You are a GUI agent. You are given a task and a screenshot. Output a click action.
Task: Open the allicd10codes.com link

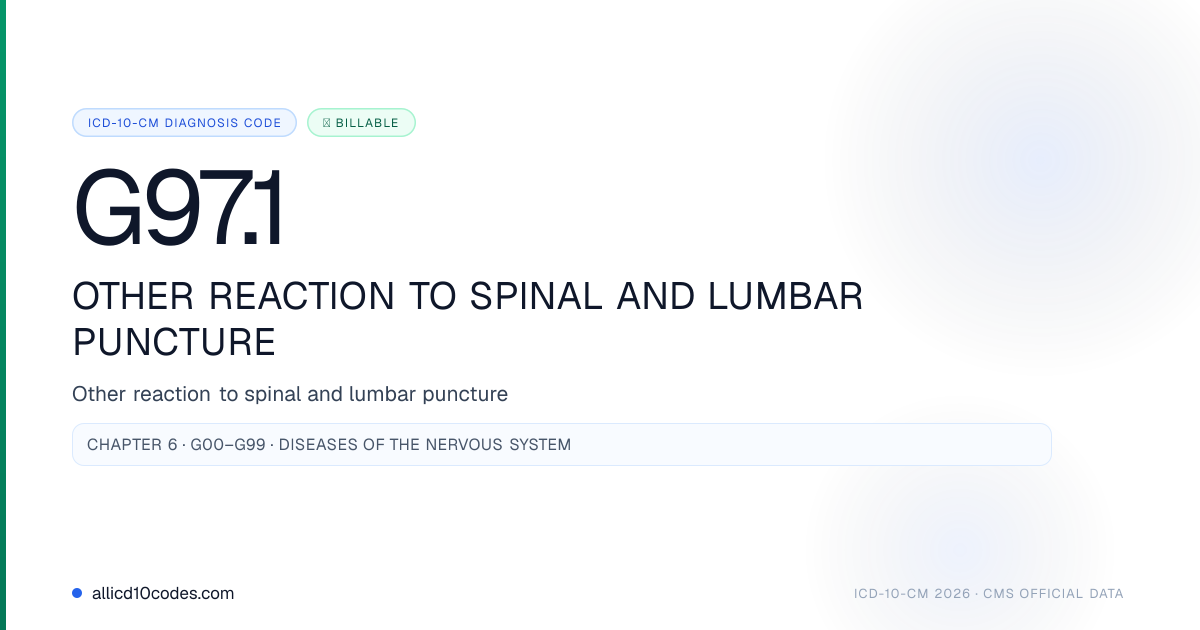point(163,593)
